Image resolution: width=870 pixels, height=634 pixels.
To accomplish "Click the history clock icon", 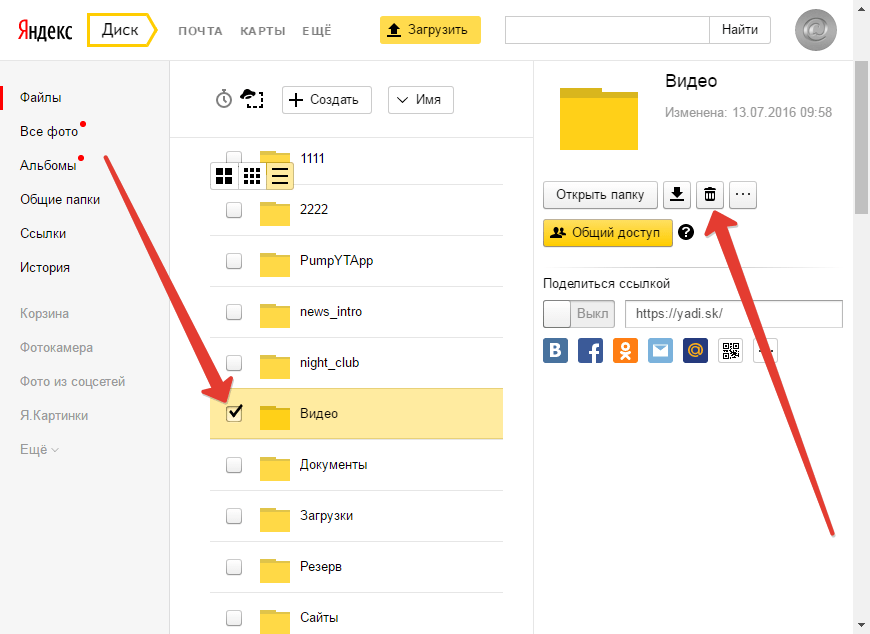I will coord(224,99).
